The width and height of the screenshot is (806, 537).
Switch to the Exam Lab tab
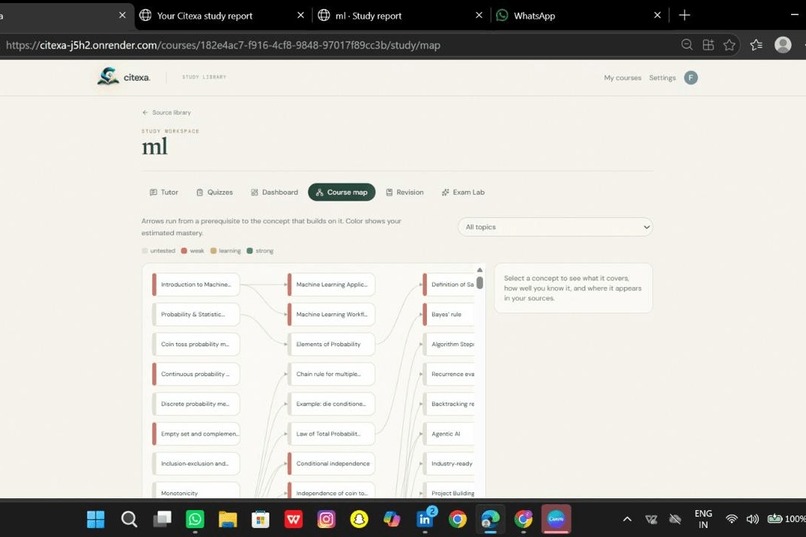(463, 192)
